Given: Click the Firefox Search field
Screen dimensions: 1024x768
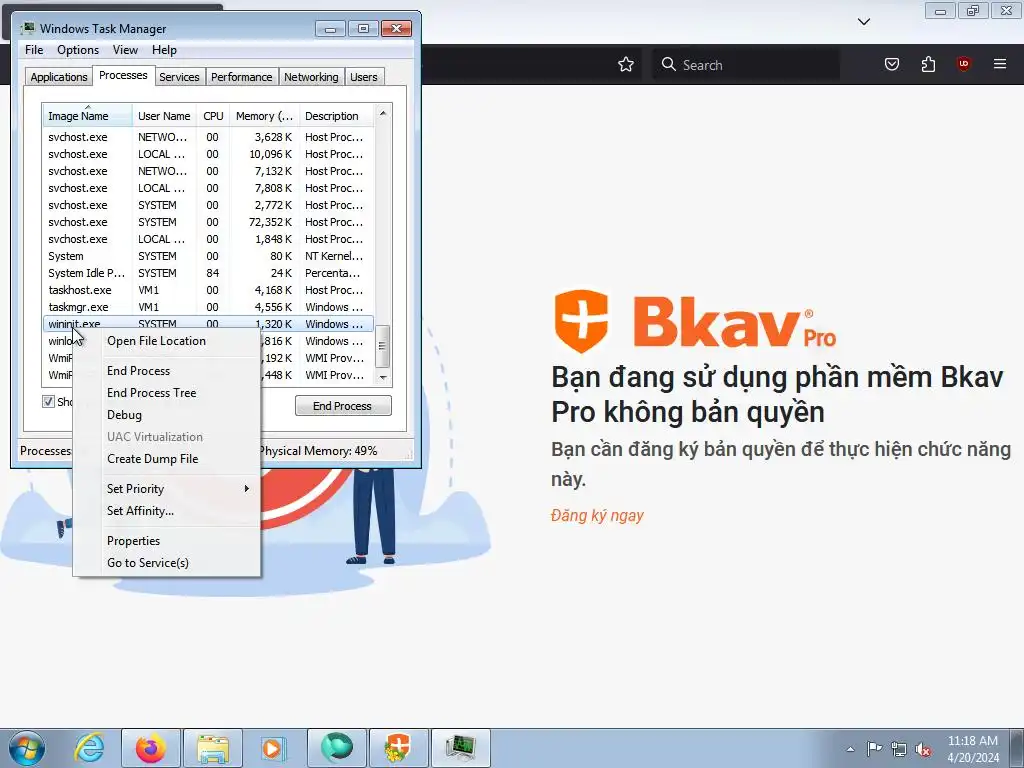Looking at the screenshot, I should (x=746, y=64).
